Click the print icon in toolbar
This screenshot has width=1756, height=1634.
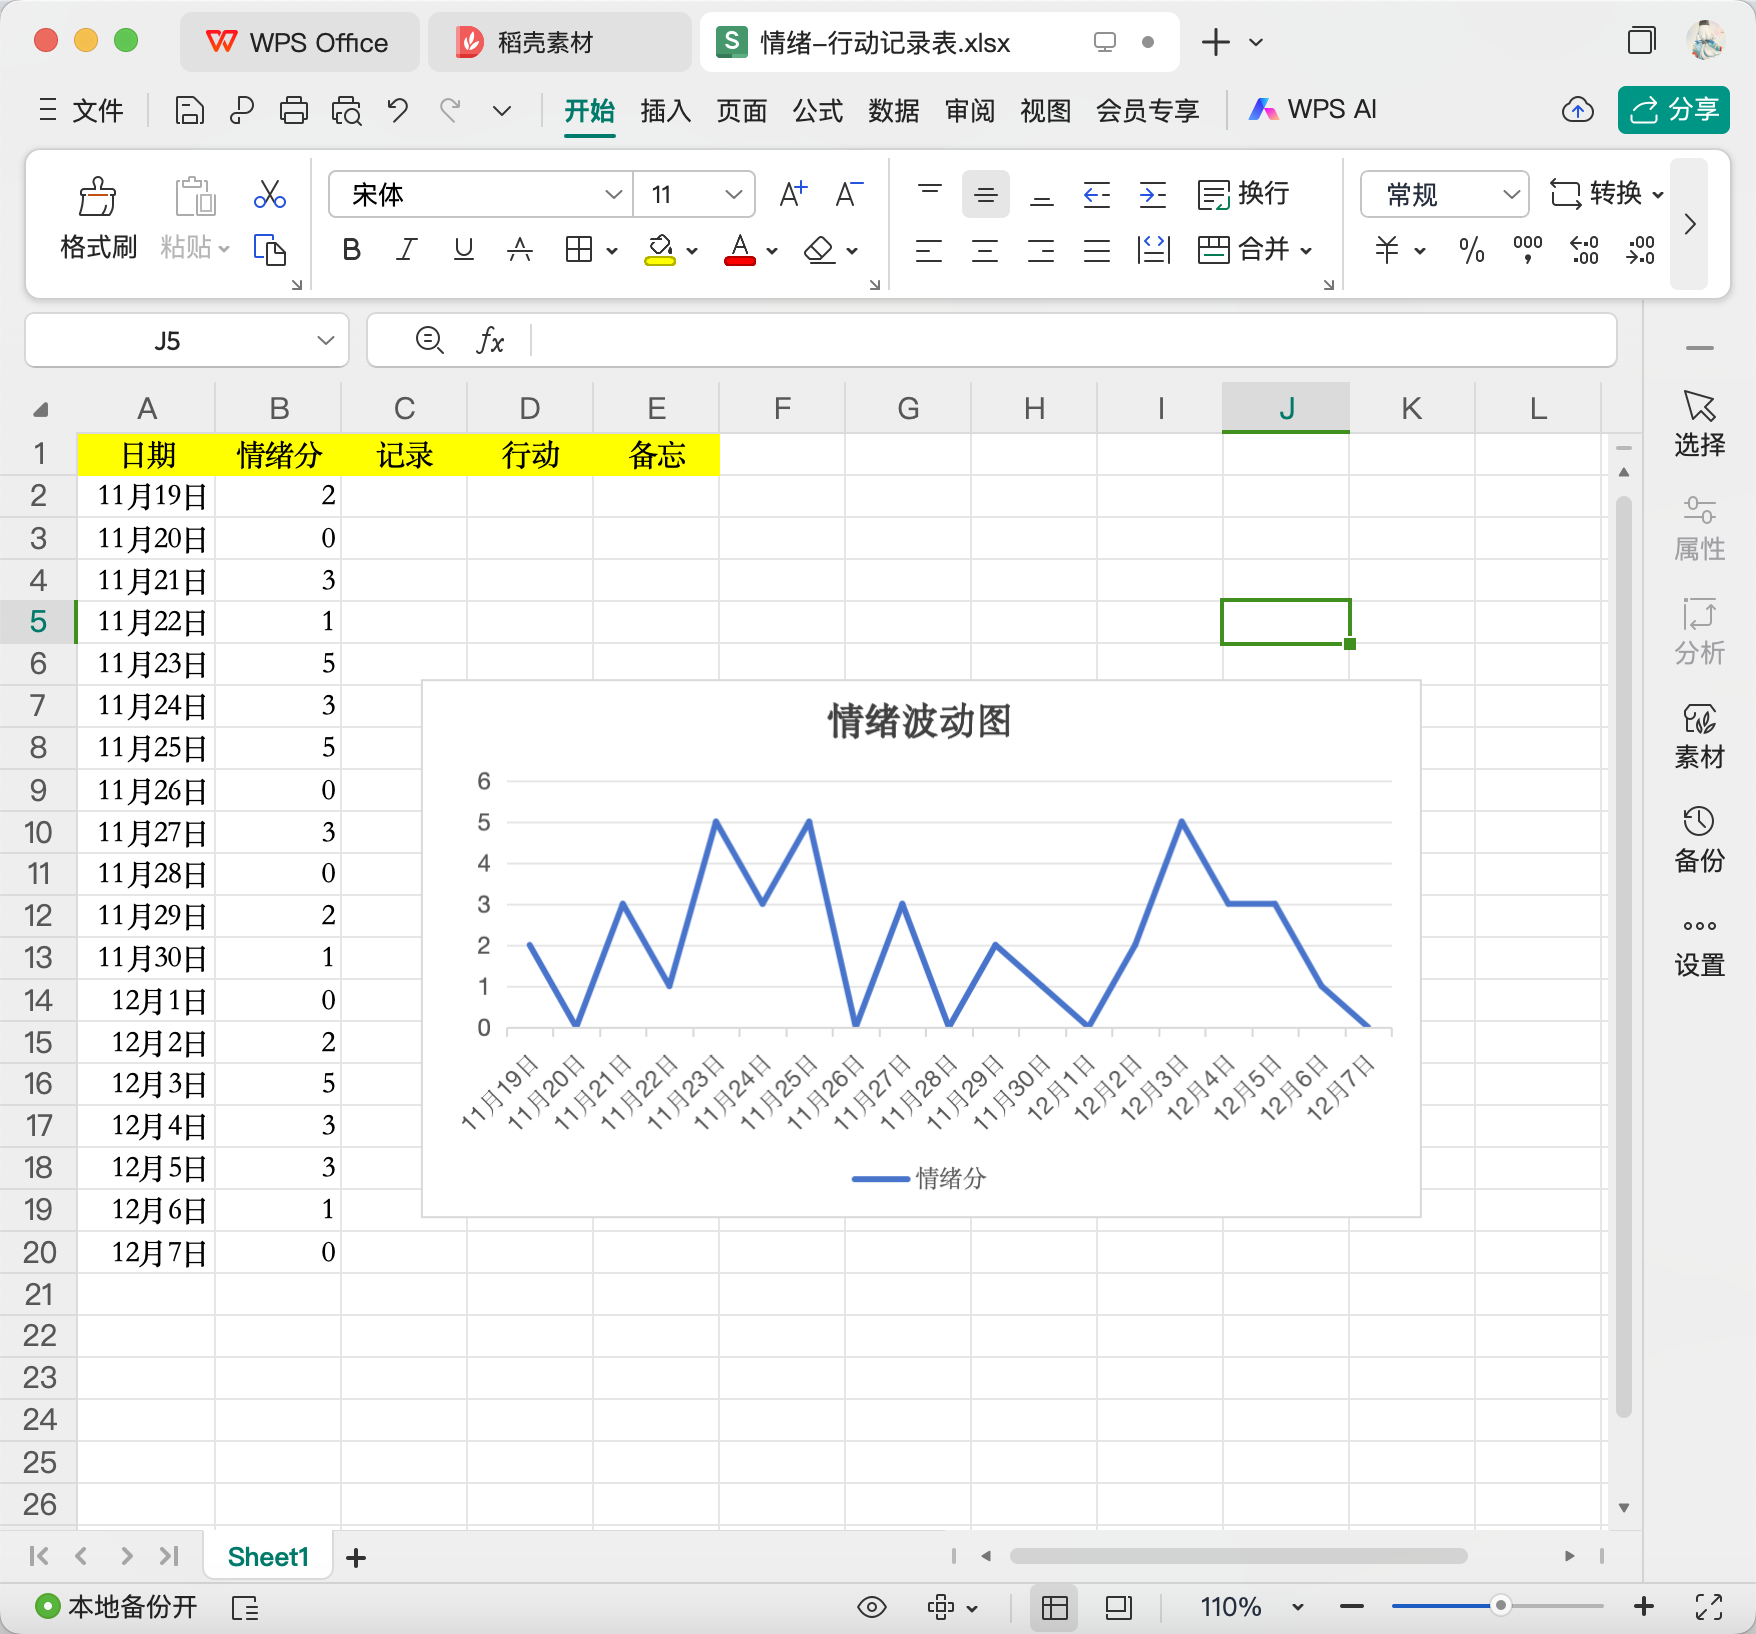point(294,110)
